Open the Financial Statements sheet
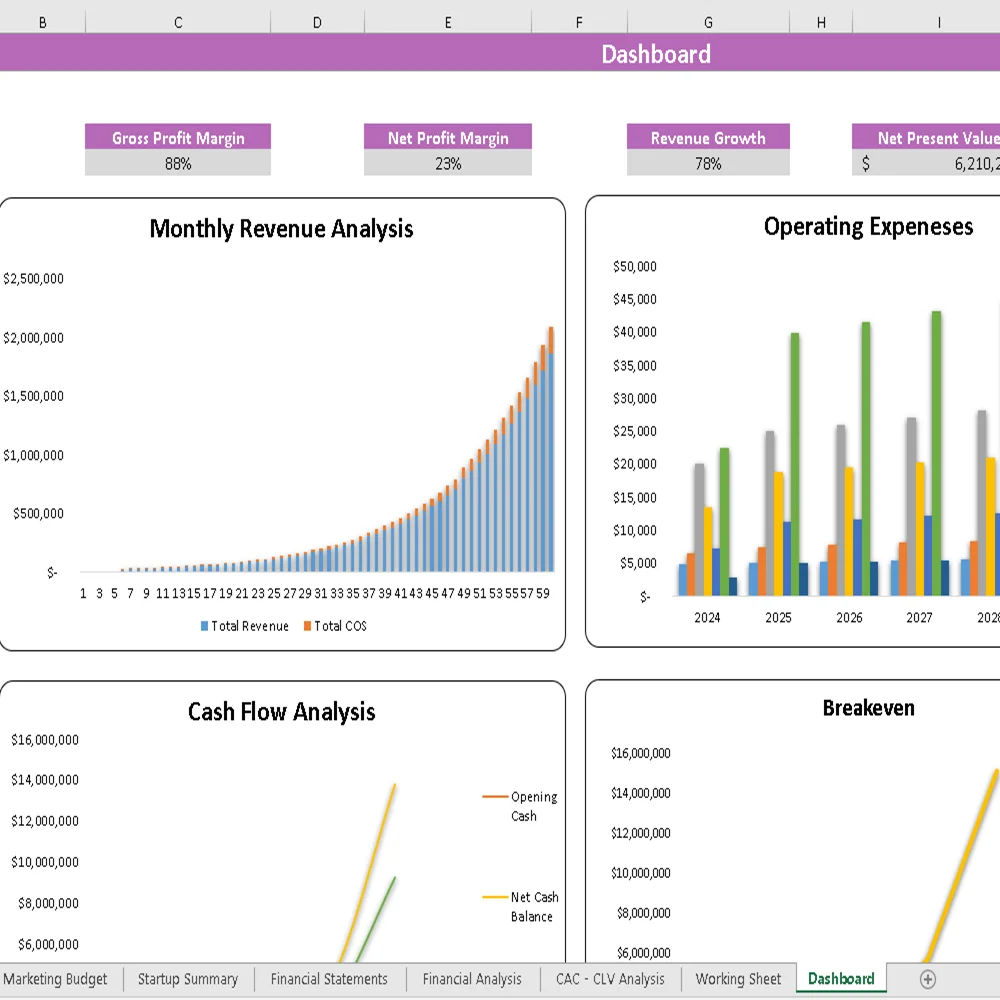This screenshot has width=1000, height=1000. (x=330, y=979)
